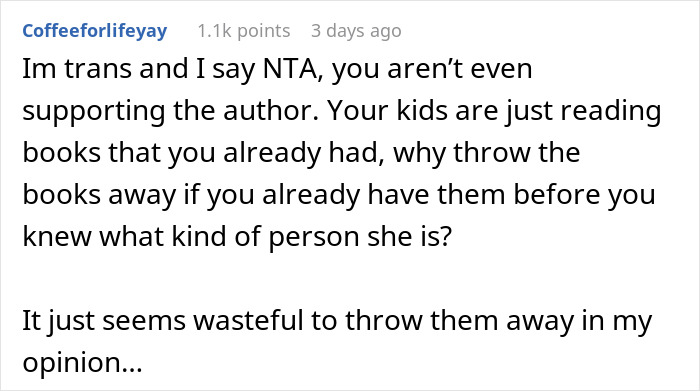700x391 pixels.
Task: Open the 3 days ago permalink
Action: point(356,31)
